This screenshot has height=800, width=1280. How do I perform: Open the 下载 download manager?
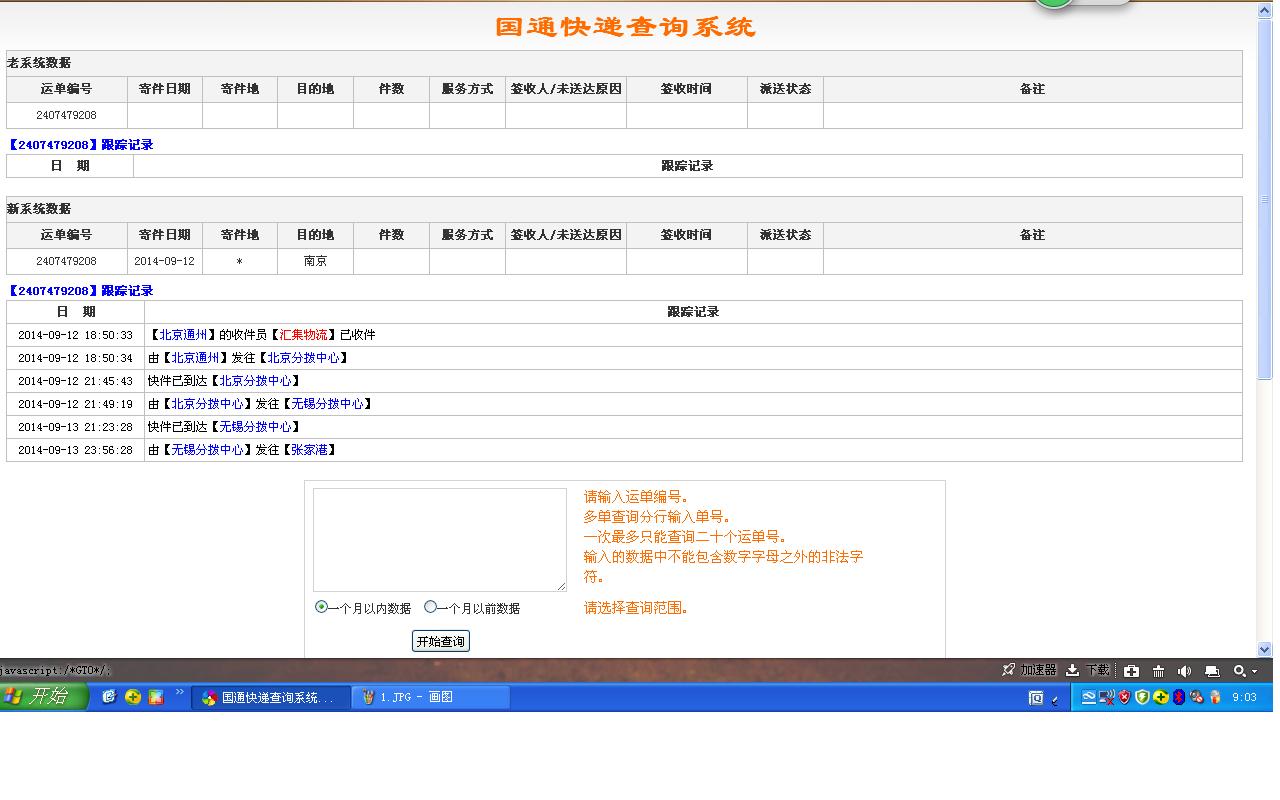(1088, 670)
